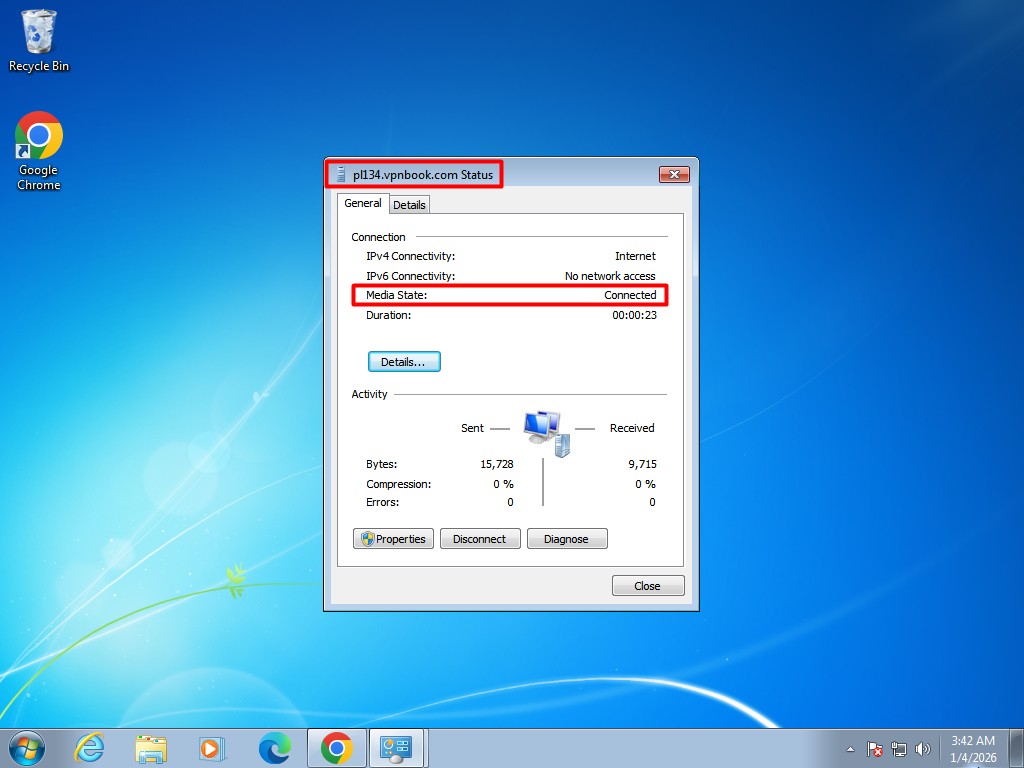Run Diagnose for the VPN connection

(x=567, y=538)
